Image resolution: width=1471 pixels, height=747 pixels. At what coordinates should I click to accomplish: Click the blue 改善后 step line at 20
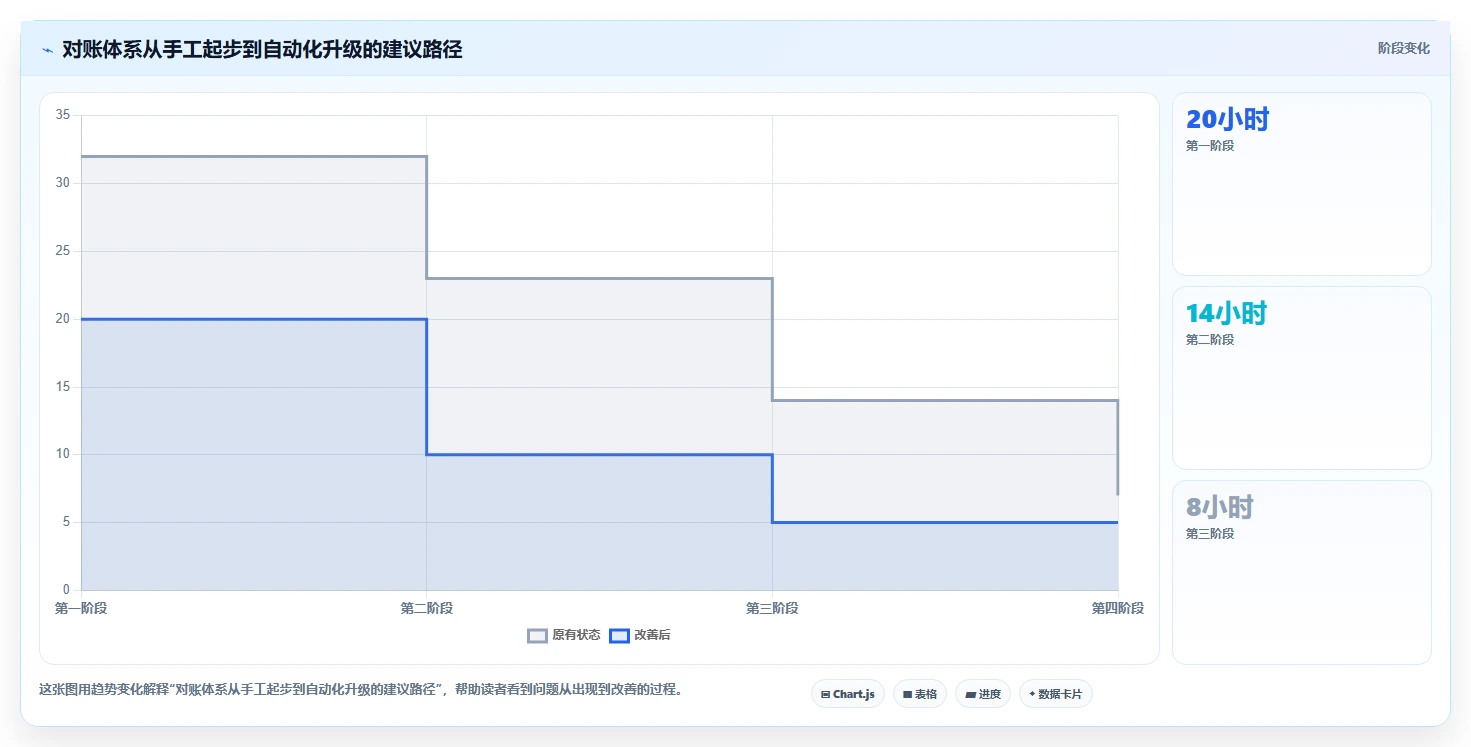click(254, 319)
